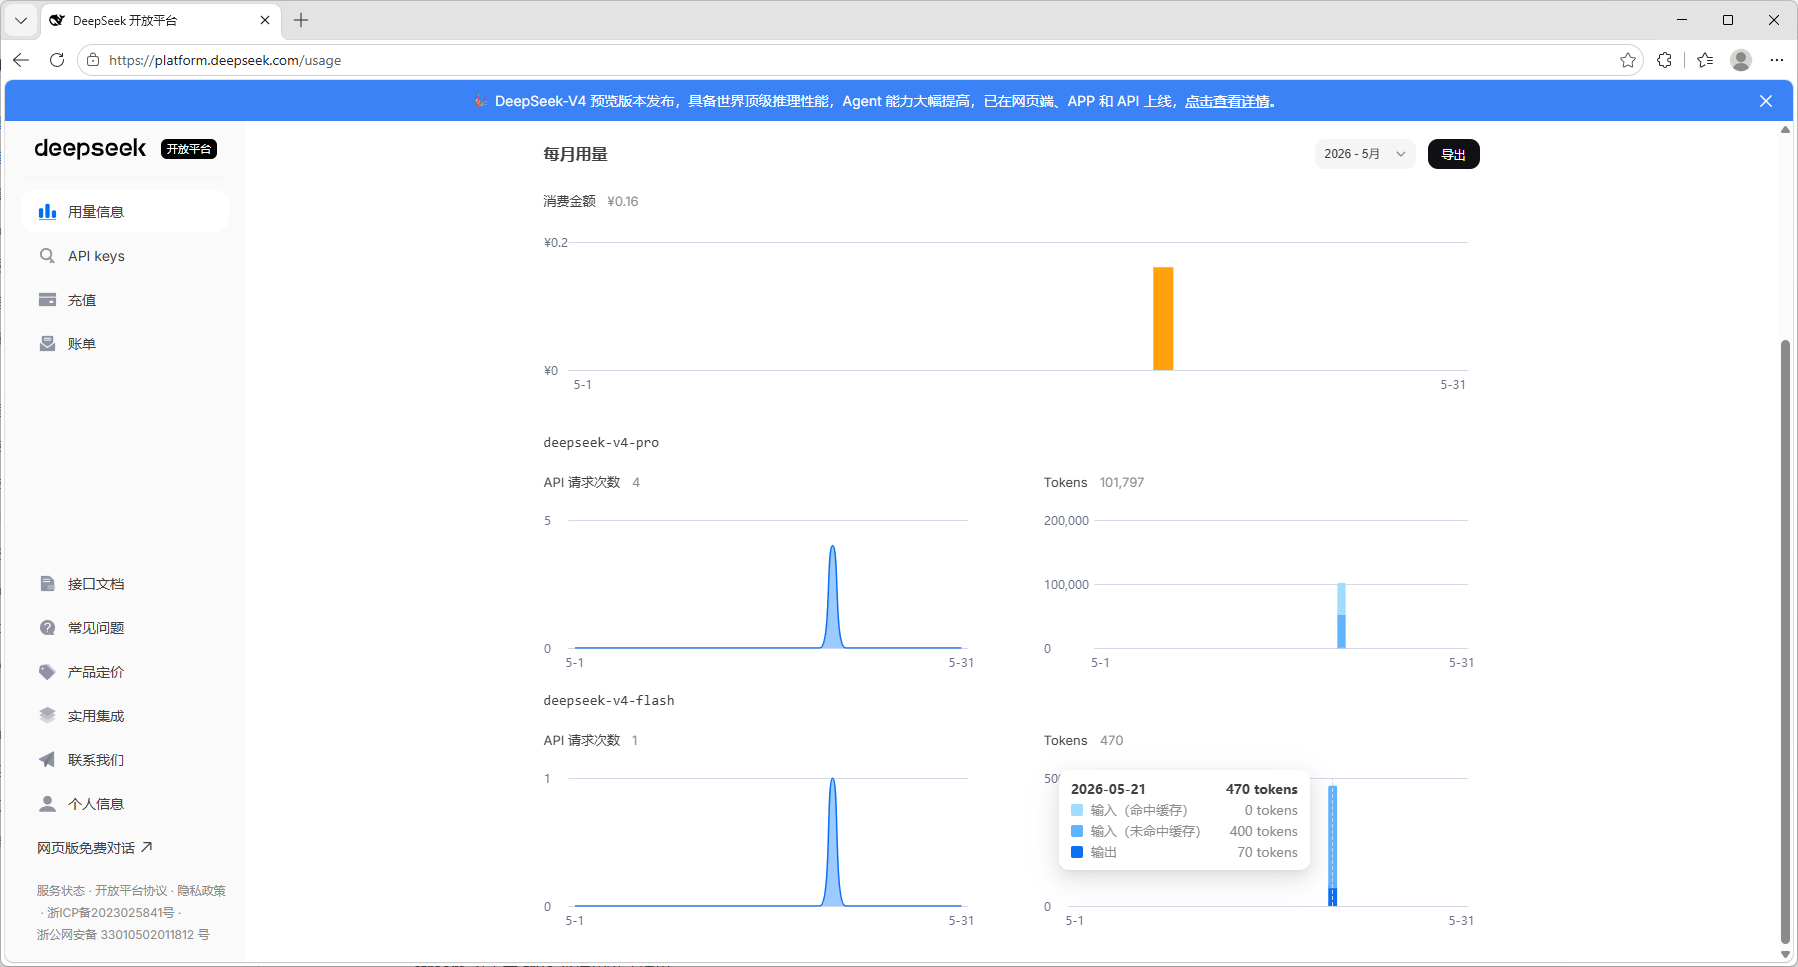Click the 导出 export button

tap(1454, 154)
